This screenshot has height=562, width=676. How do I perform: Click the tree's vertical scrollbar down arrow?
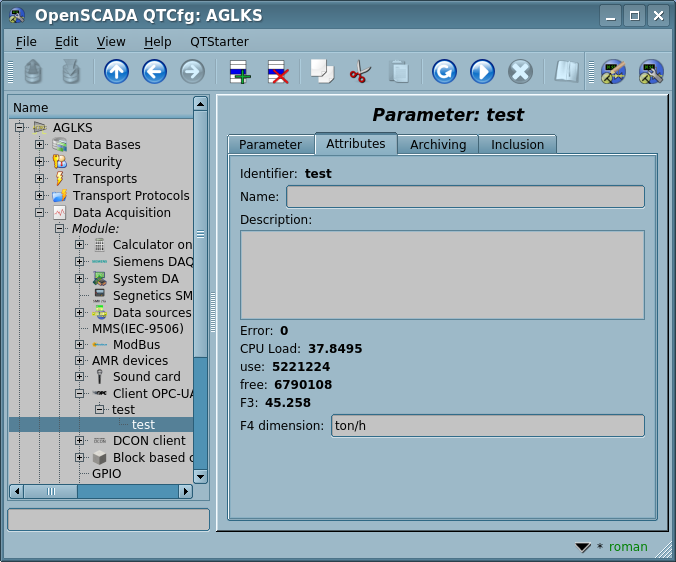coord(200,477)
